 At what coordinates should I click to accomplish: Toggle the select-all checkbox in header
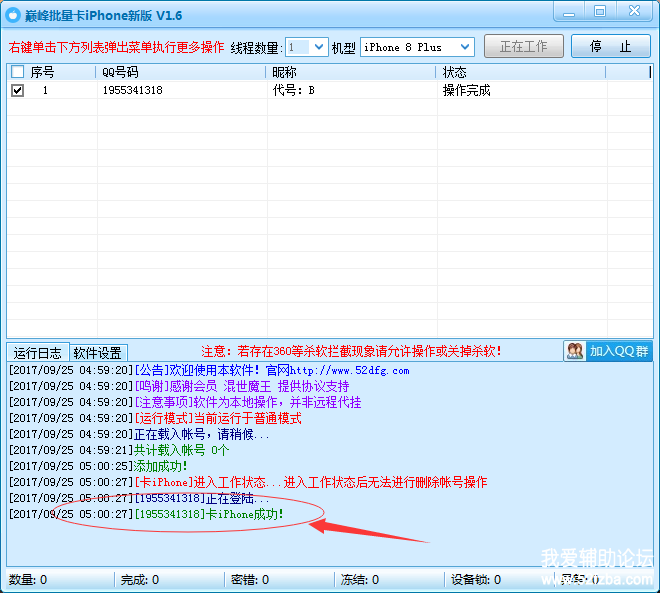coord(17,72)
